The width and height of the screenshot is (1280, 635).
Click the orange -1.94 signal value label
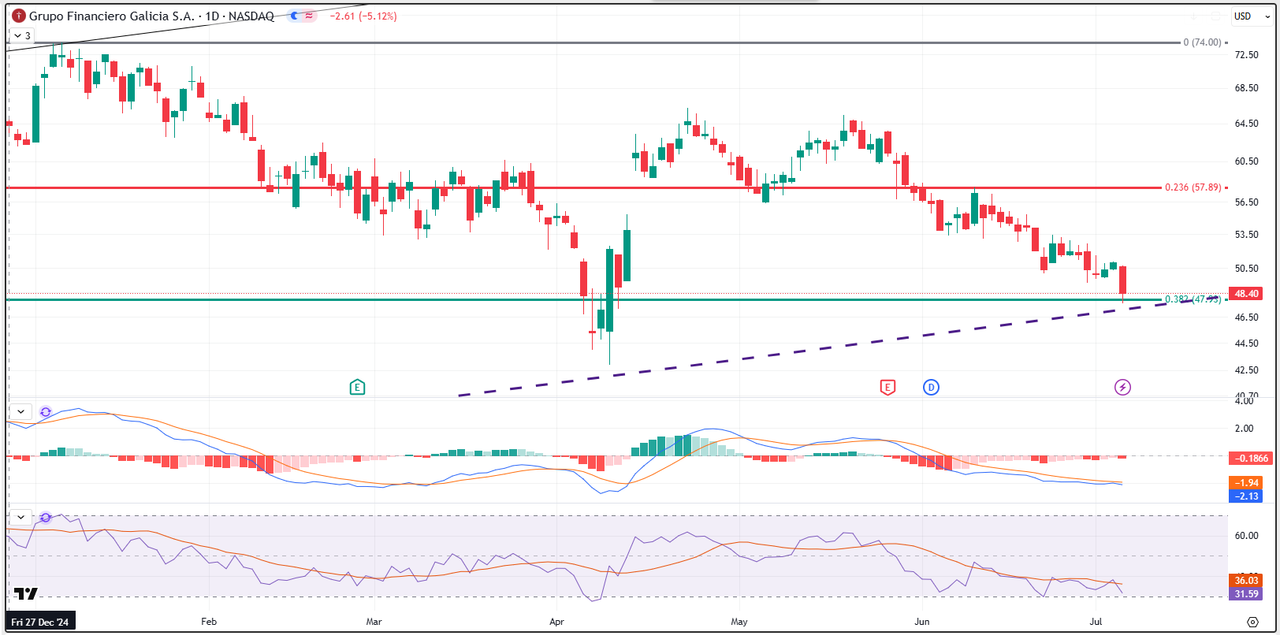(x=1247, y=482)
